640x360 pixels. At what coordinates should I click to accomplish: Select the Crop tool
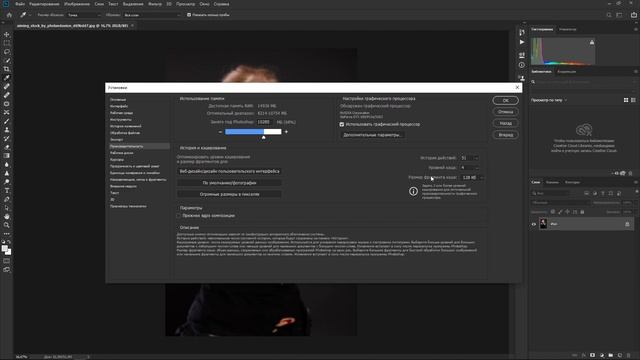point(7,69)
